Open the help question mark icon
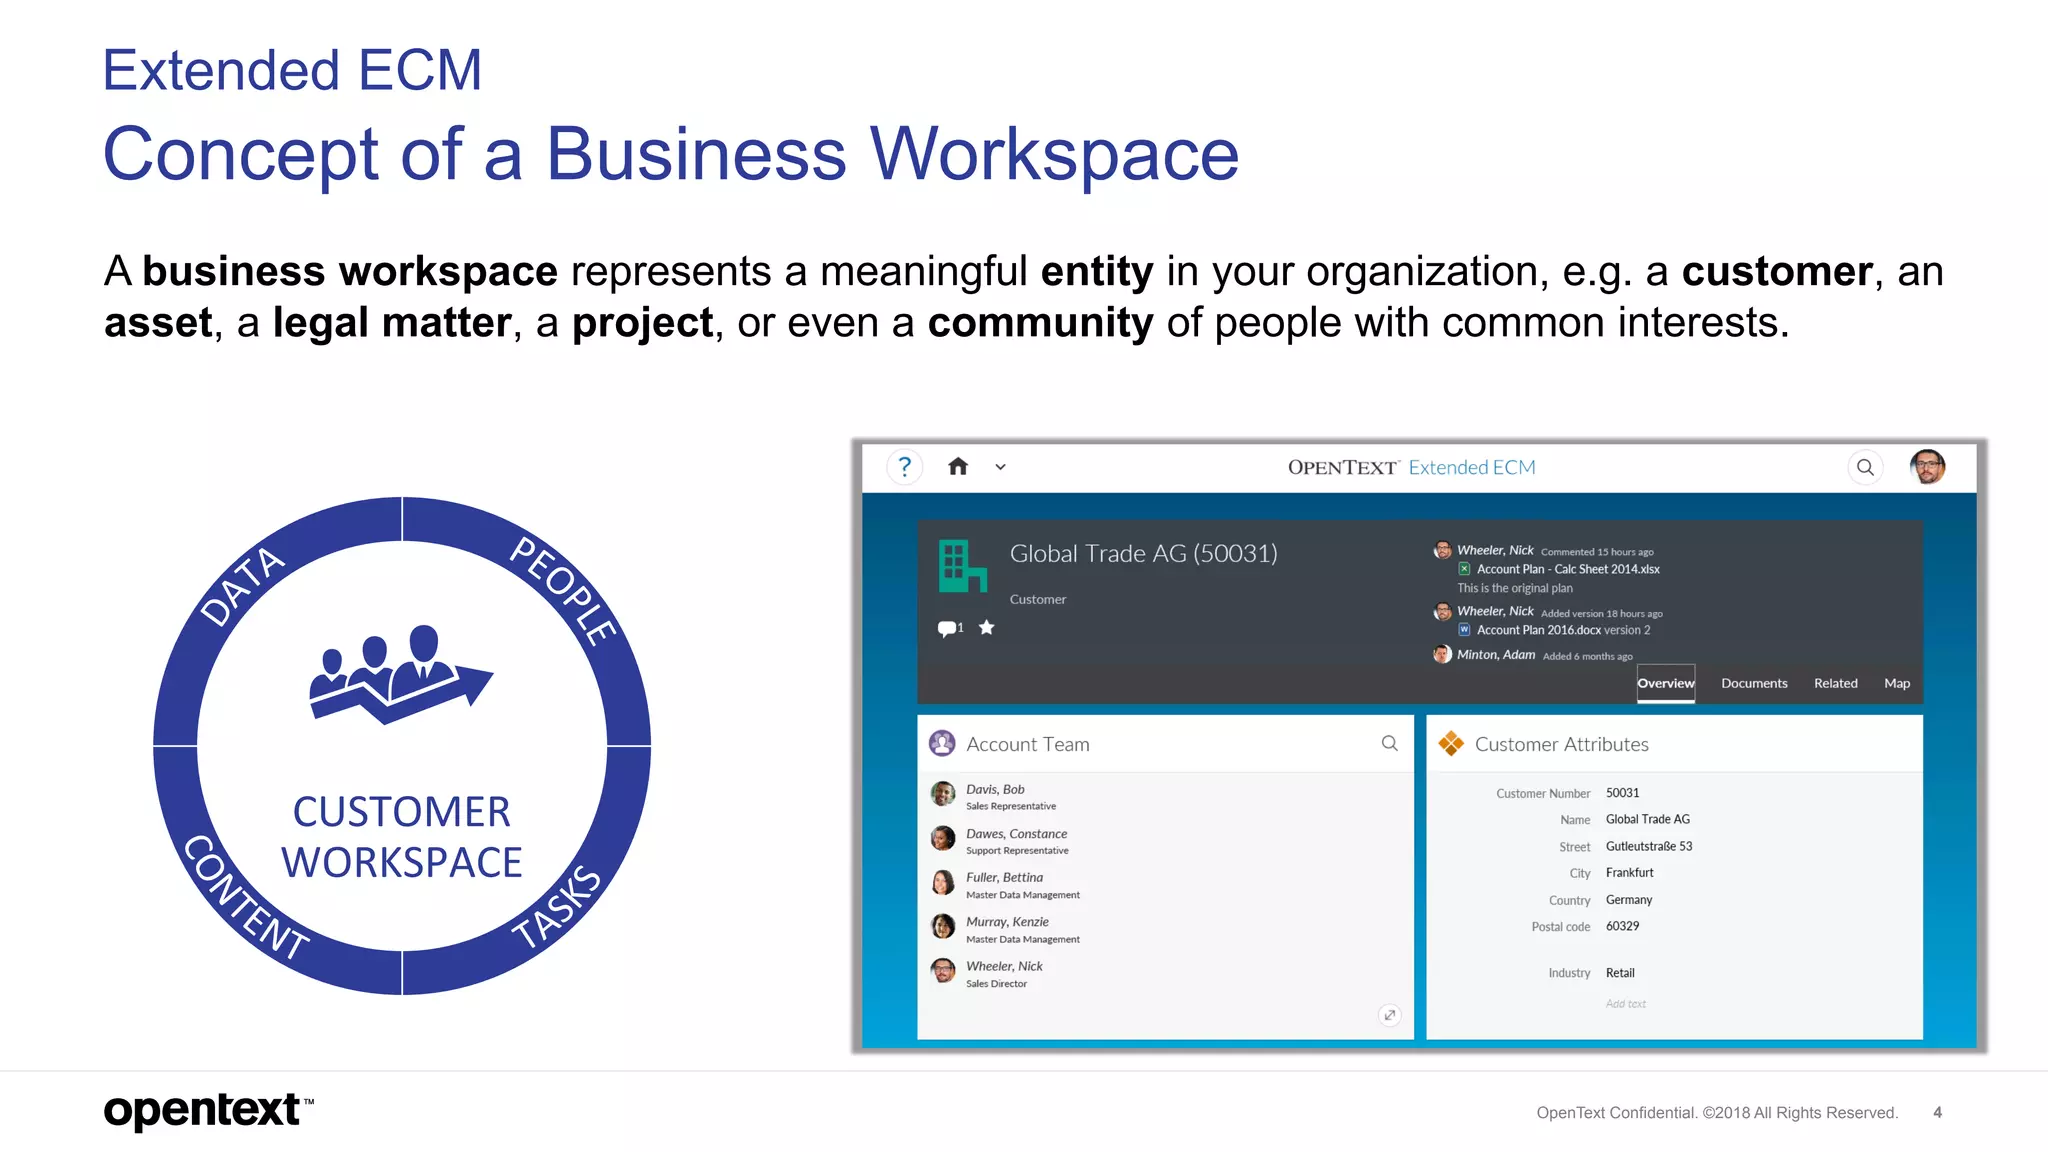 (904, 467)
